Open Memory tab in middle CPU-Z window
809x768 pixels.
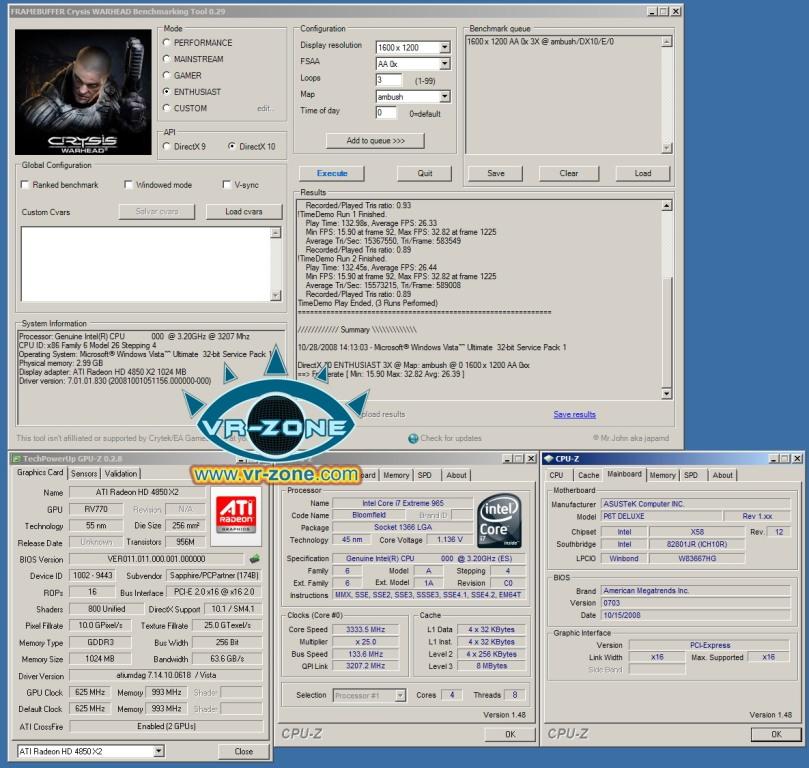tap(396, 475)
